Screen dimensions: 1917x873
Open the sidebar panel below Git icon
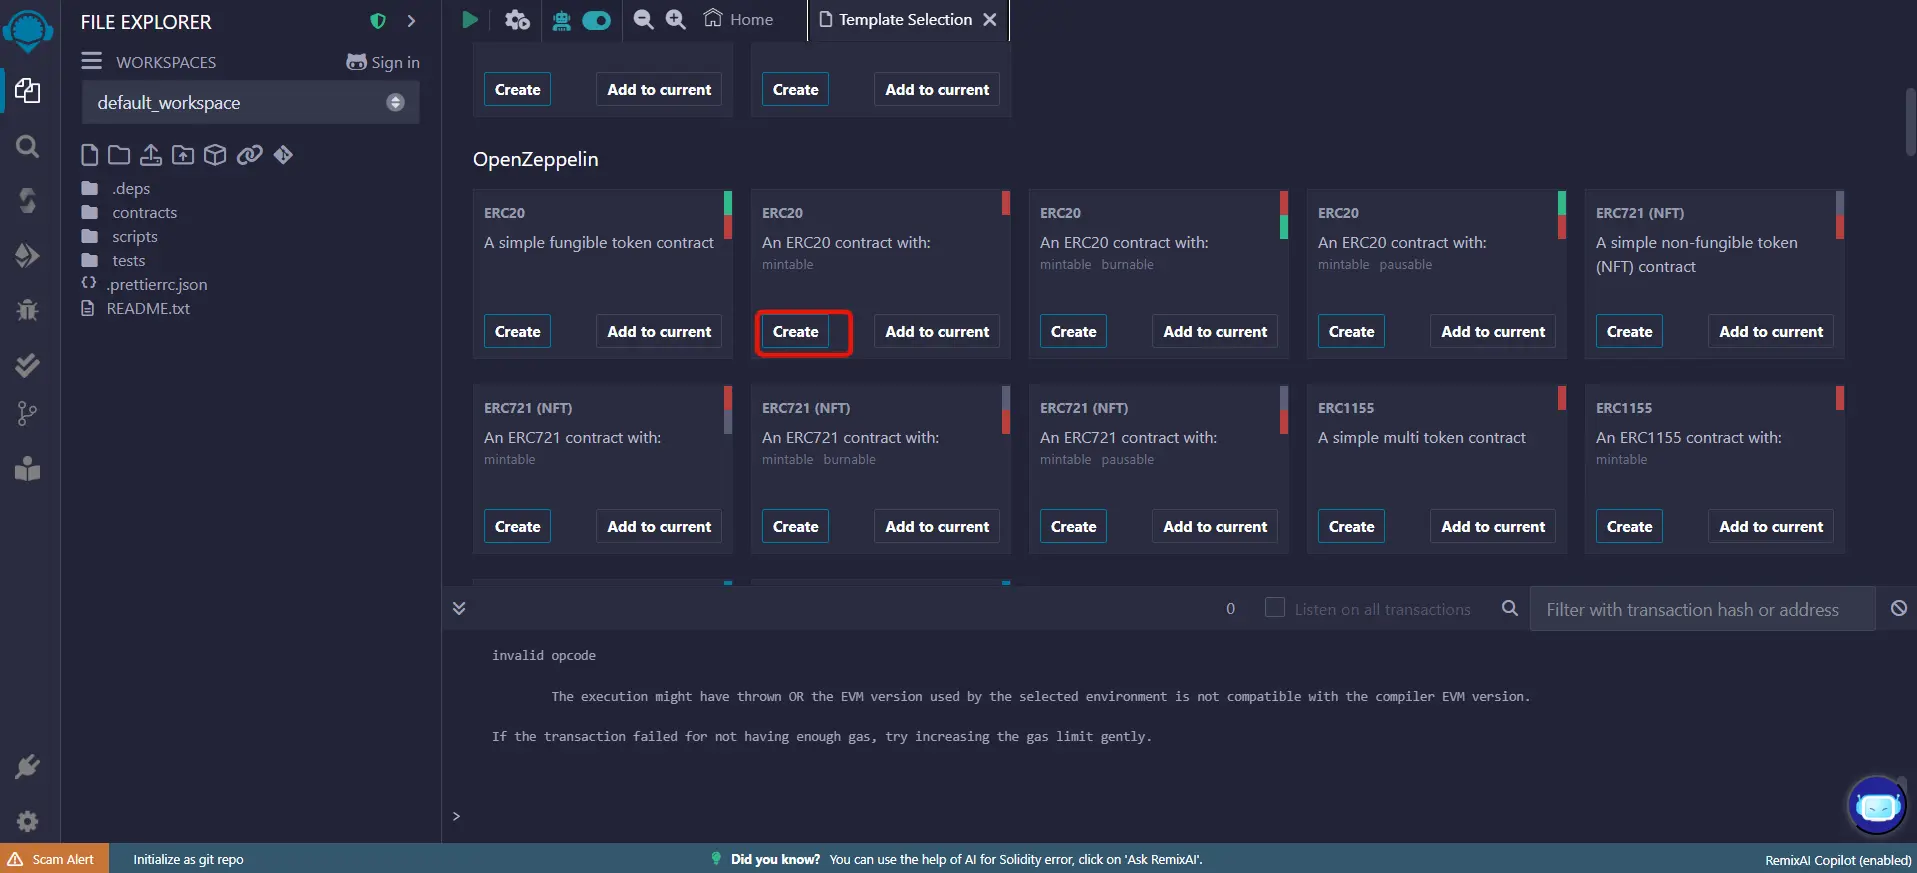coord(28,468)
